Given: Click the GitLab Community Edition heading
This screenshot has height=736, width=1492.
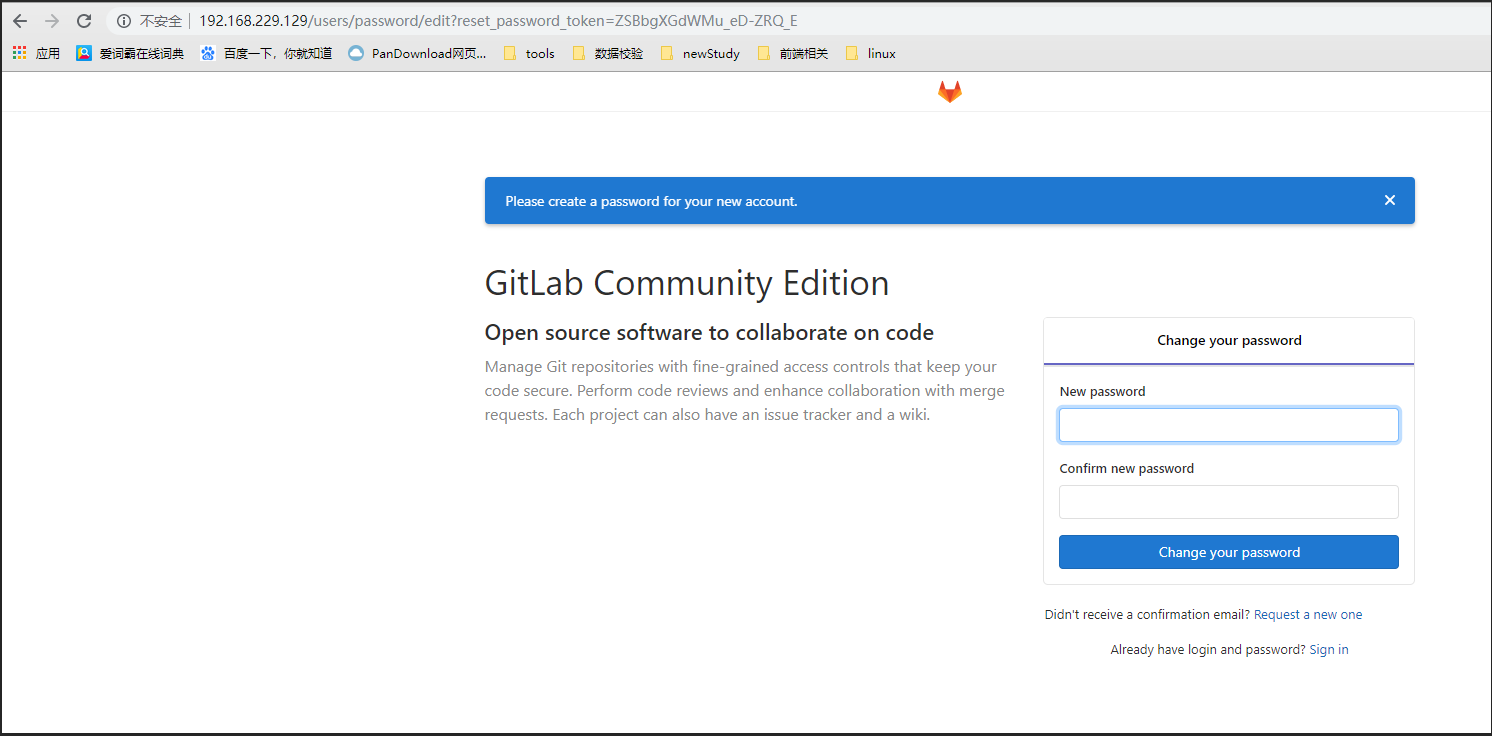Looking at the screenshot, I should pyautogui.click(x=687, y=283).
